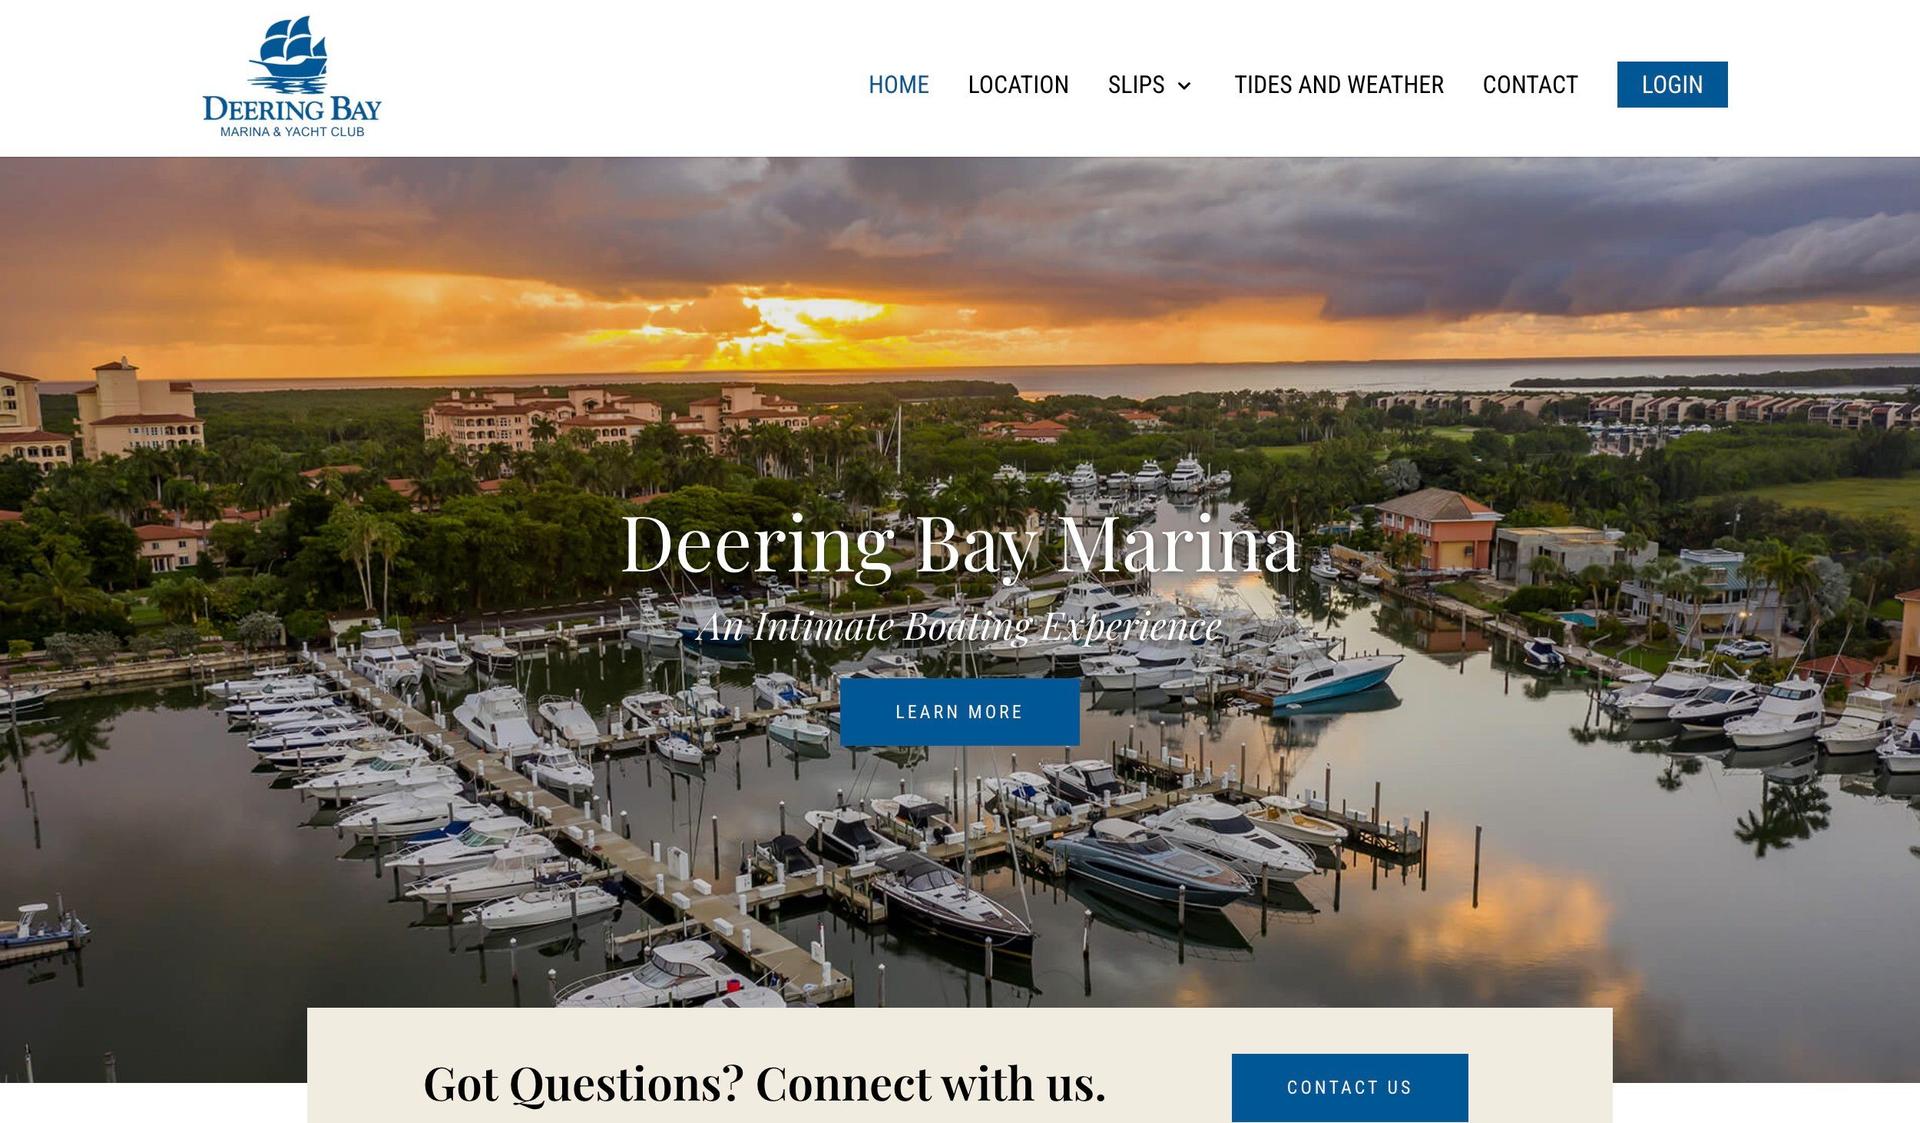
Task: Click the sailing ship logo icon
Action: 288,55
